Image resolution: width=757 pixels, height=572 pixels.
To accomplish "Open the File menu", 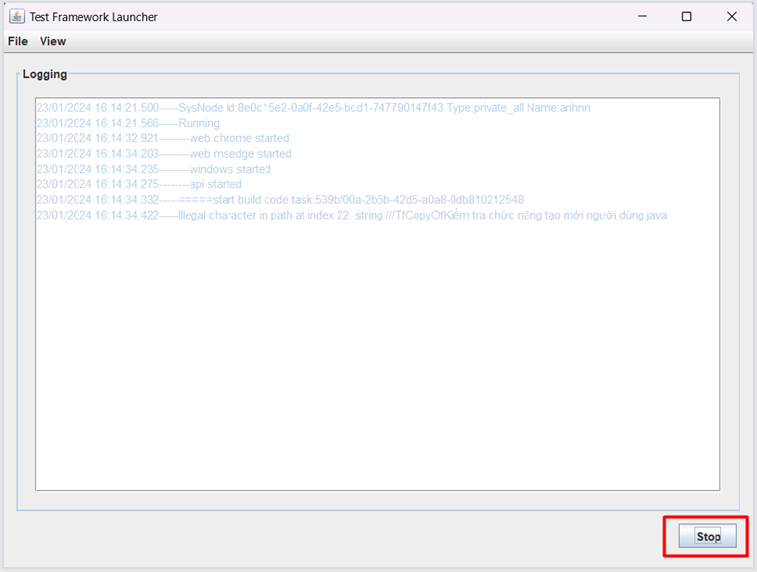I will [x=18, y=41].
